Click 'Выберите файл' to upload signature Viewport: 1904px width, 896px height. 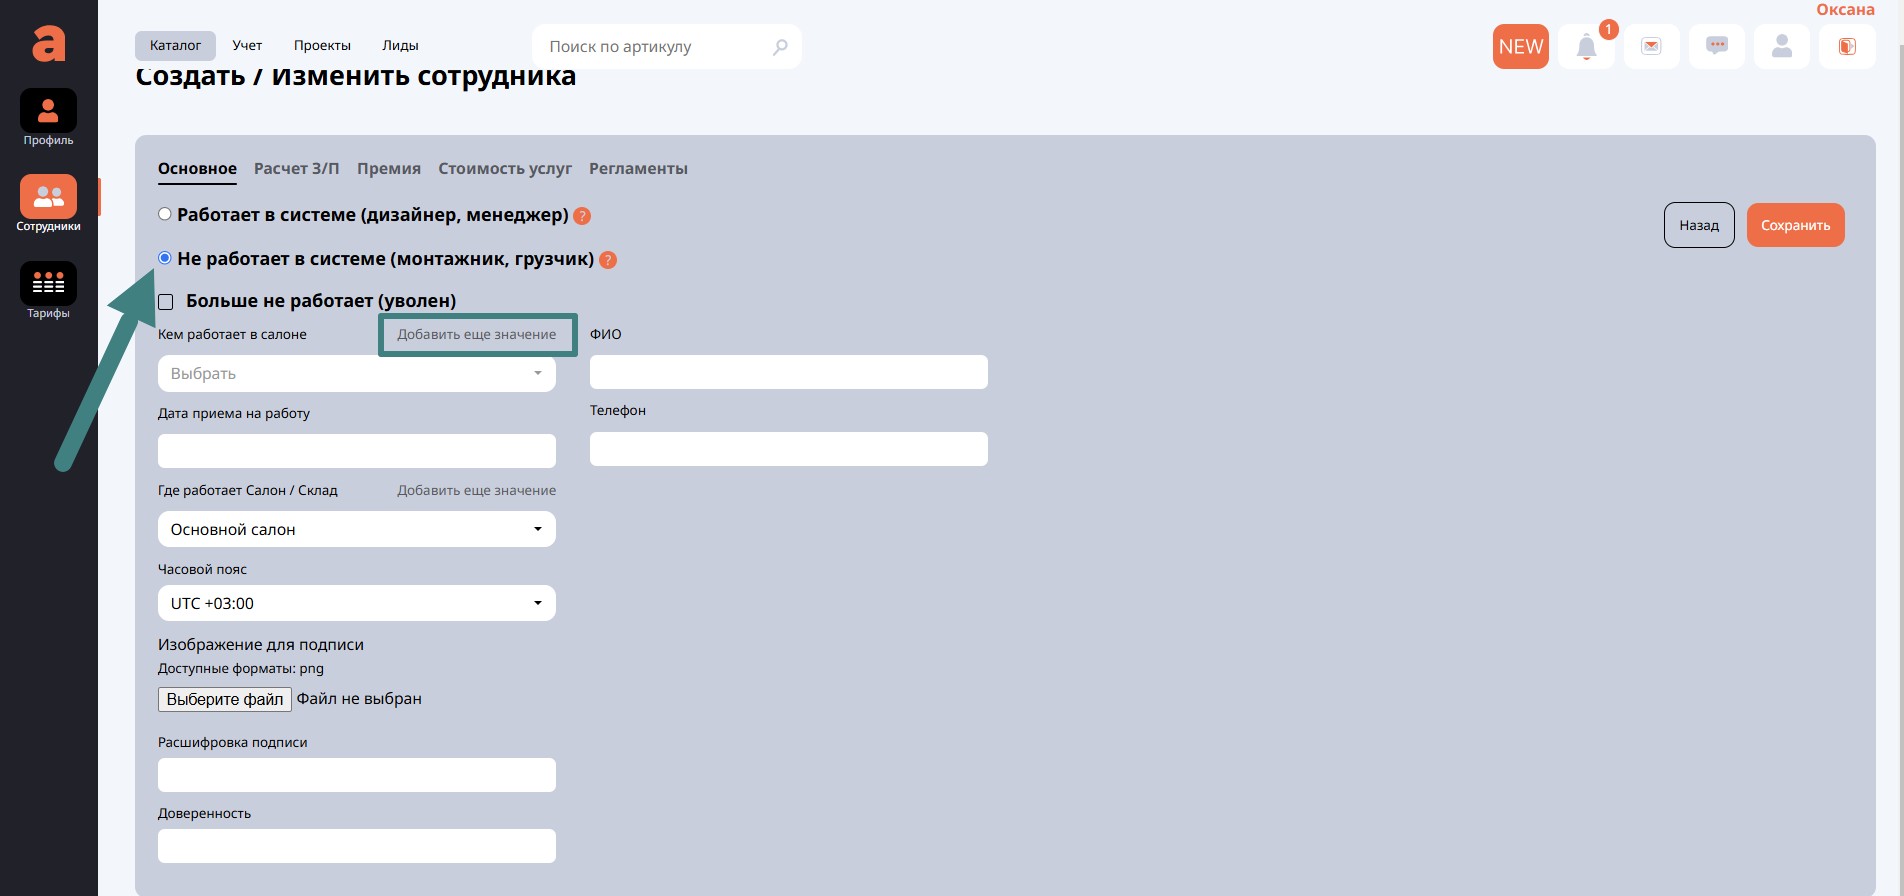pos(224,699)
